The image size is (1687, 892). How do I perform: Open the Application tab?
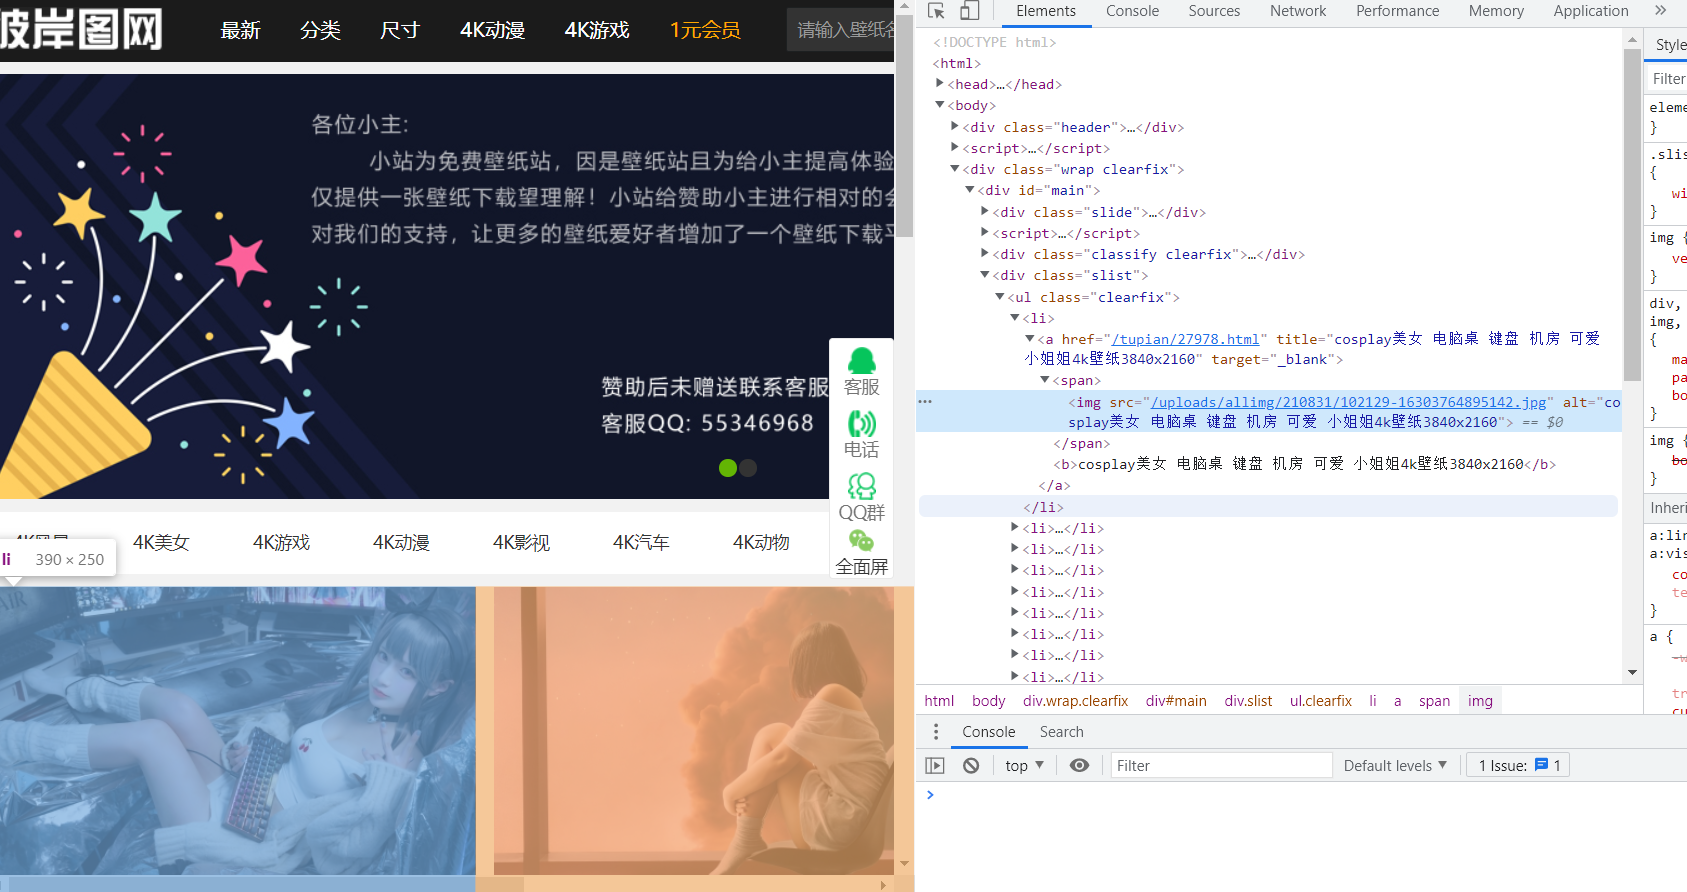tap(1590, 11)
